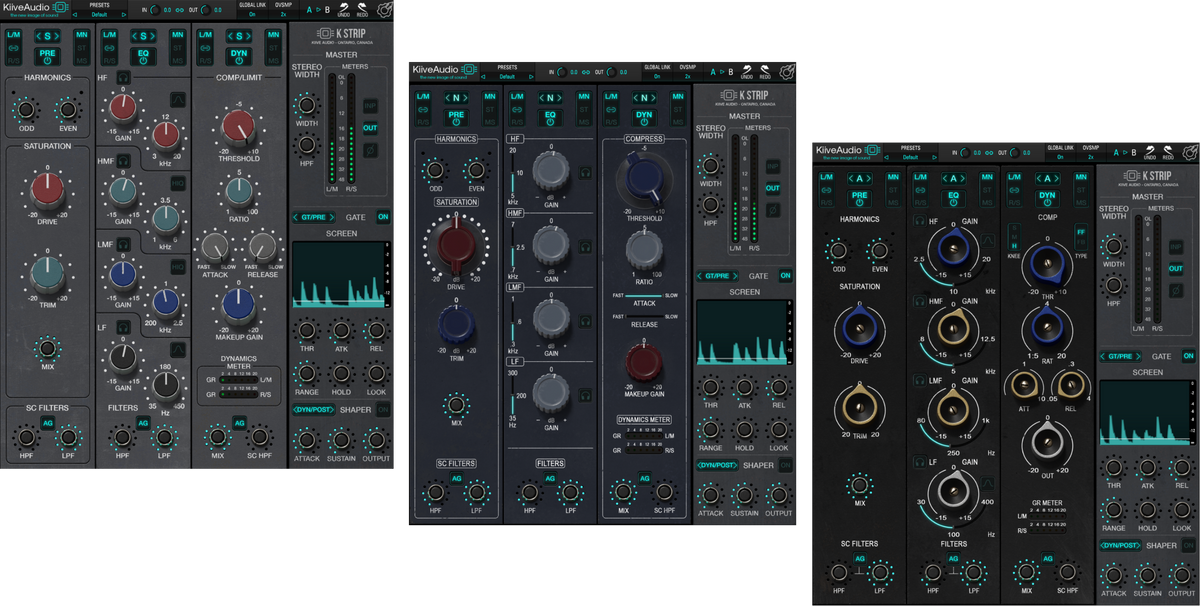The height and width of the screenshot is (606, 1200).
Task: Click phase invert icon in S-style master
Action: (x=369, y=151)
